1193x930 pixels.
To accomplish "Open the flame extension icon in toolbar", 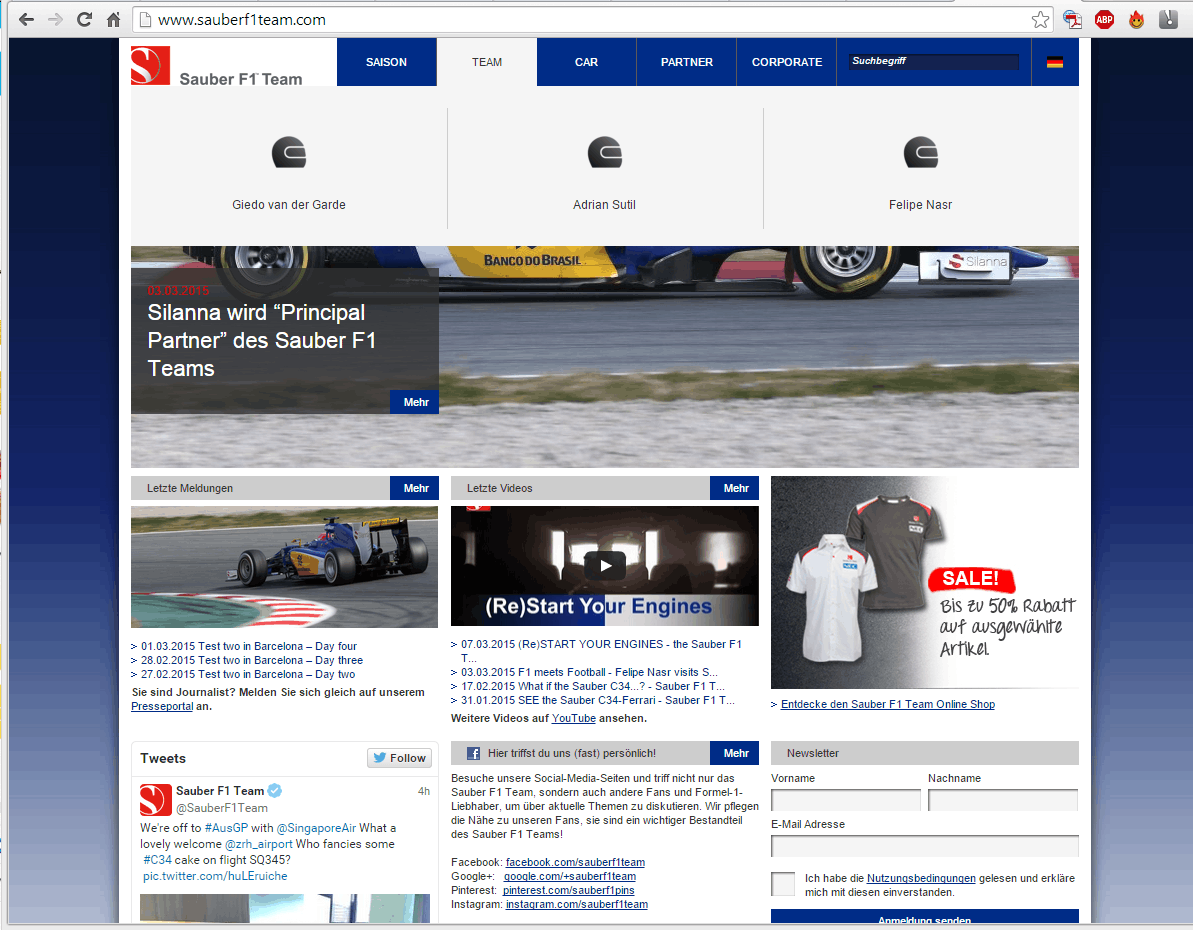I will [x=1136, y=20].
